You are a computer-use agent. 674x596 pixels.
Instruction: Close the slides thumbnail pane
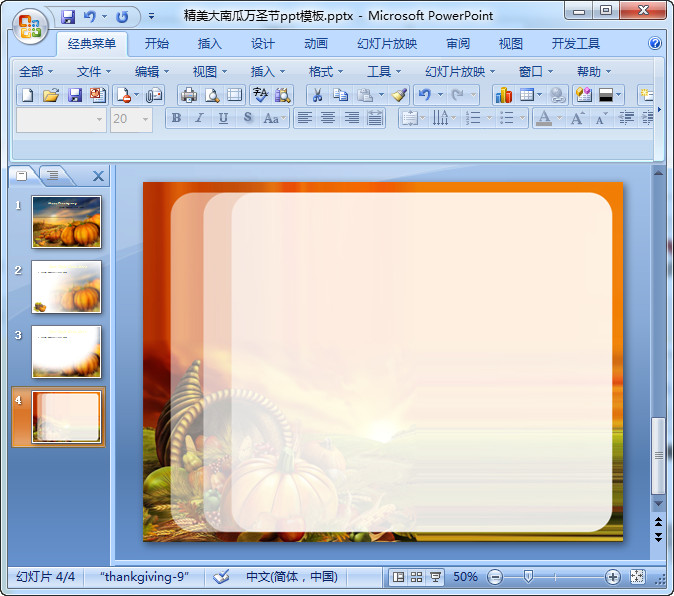[98, 176]
